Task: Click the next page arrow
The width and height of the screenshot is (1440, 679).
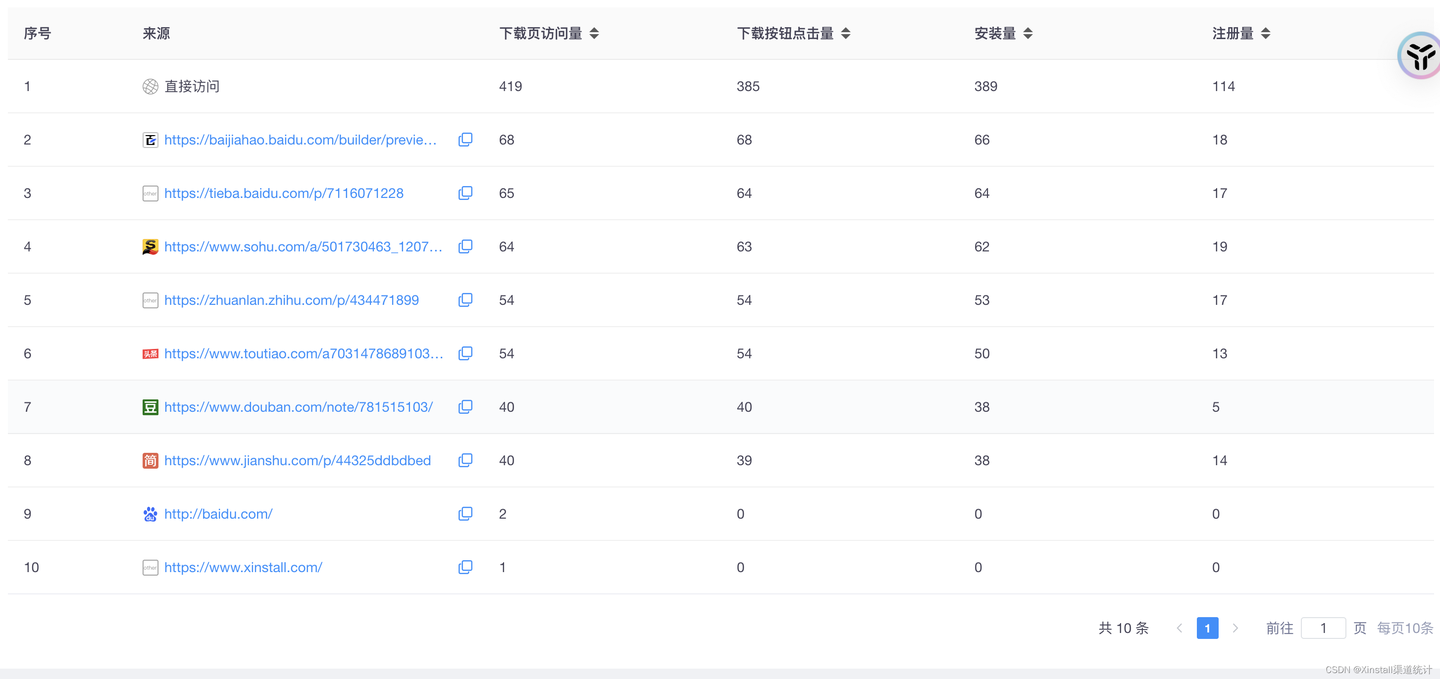Action: coord(1236,627)
